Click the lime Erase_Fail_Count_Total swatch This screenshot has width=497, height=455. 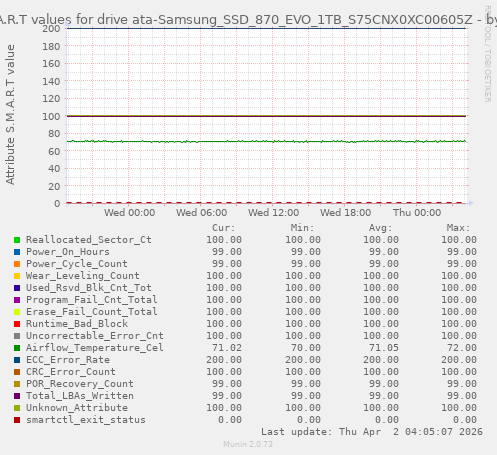point(17,312)
